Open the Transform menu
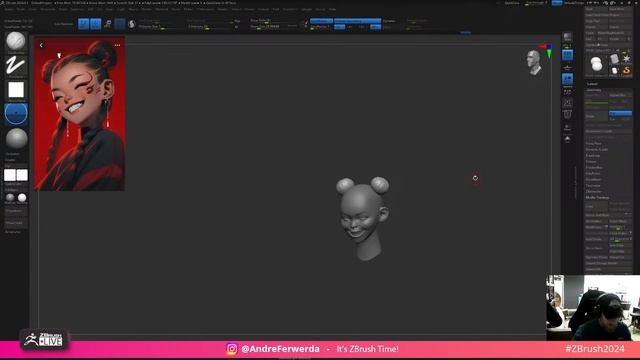 point(290,9)
